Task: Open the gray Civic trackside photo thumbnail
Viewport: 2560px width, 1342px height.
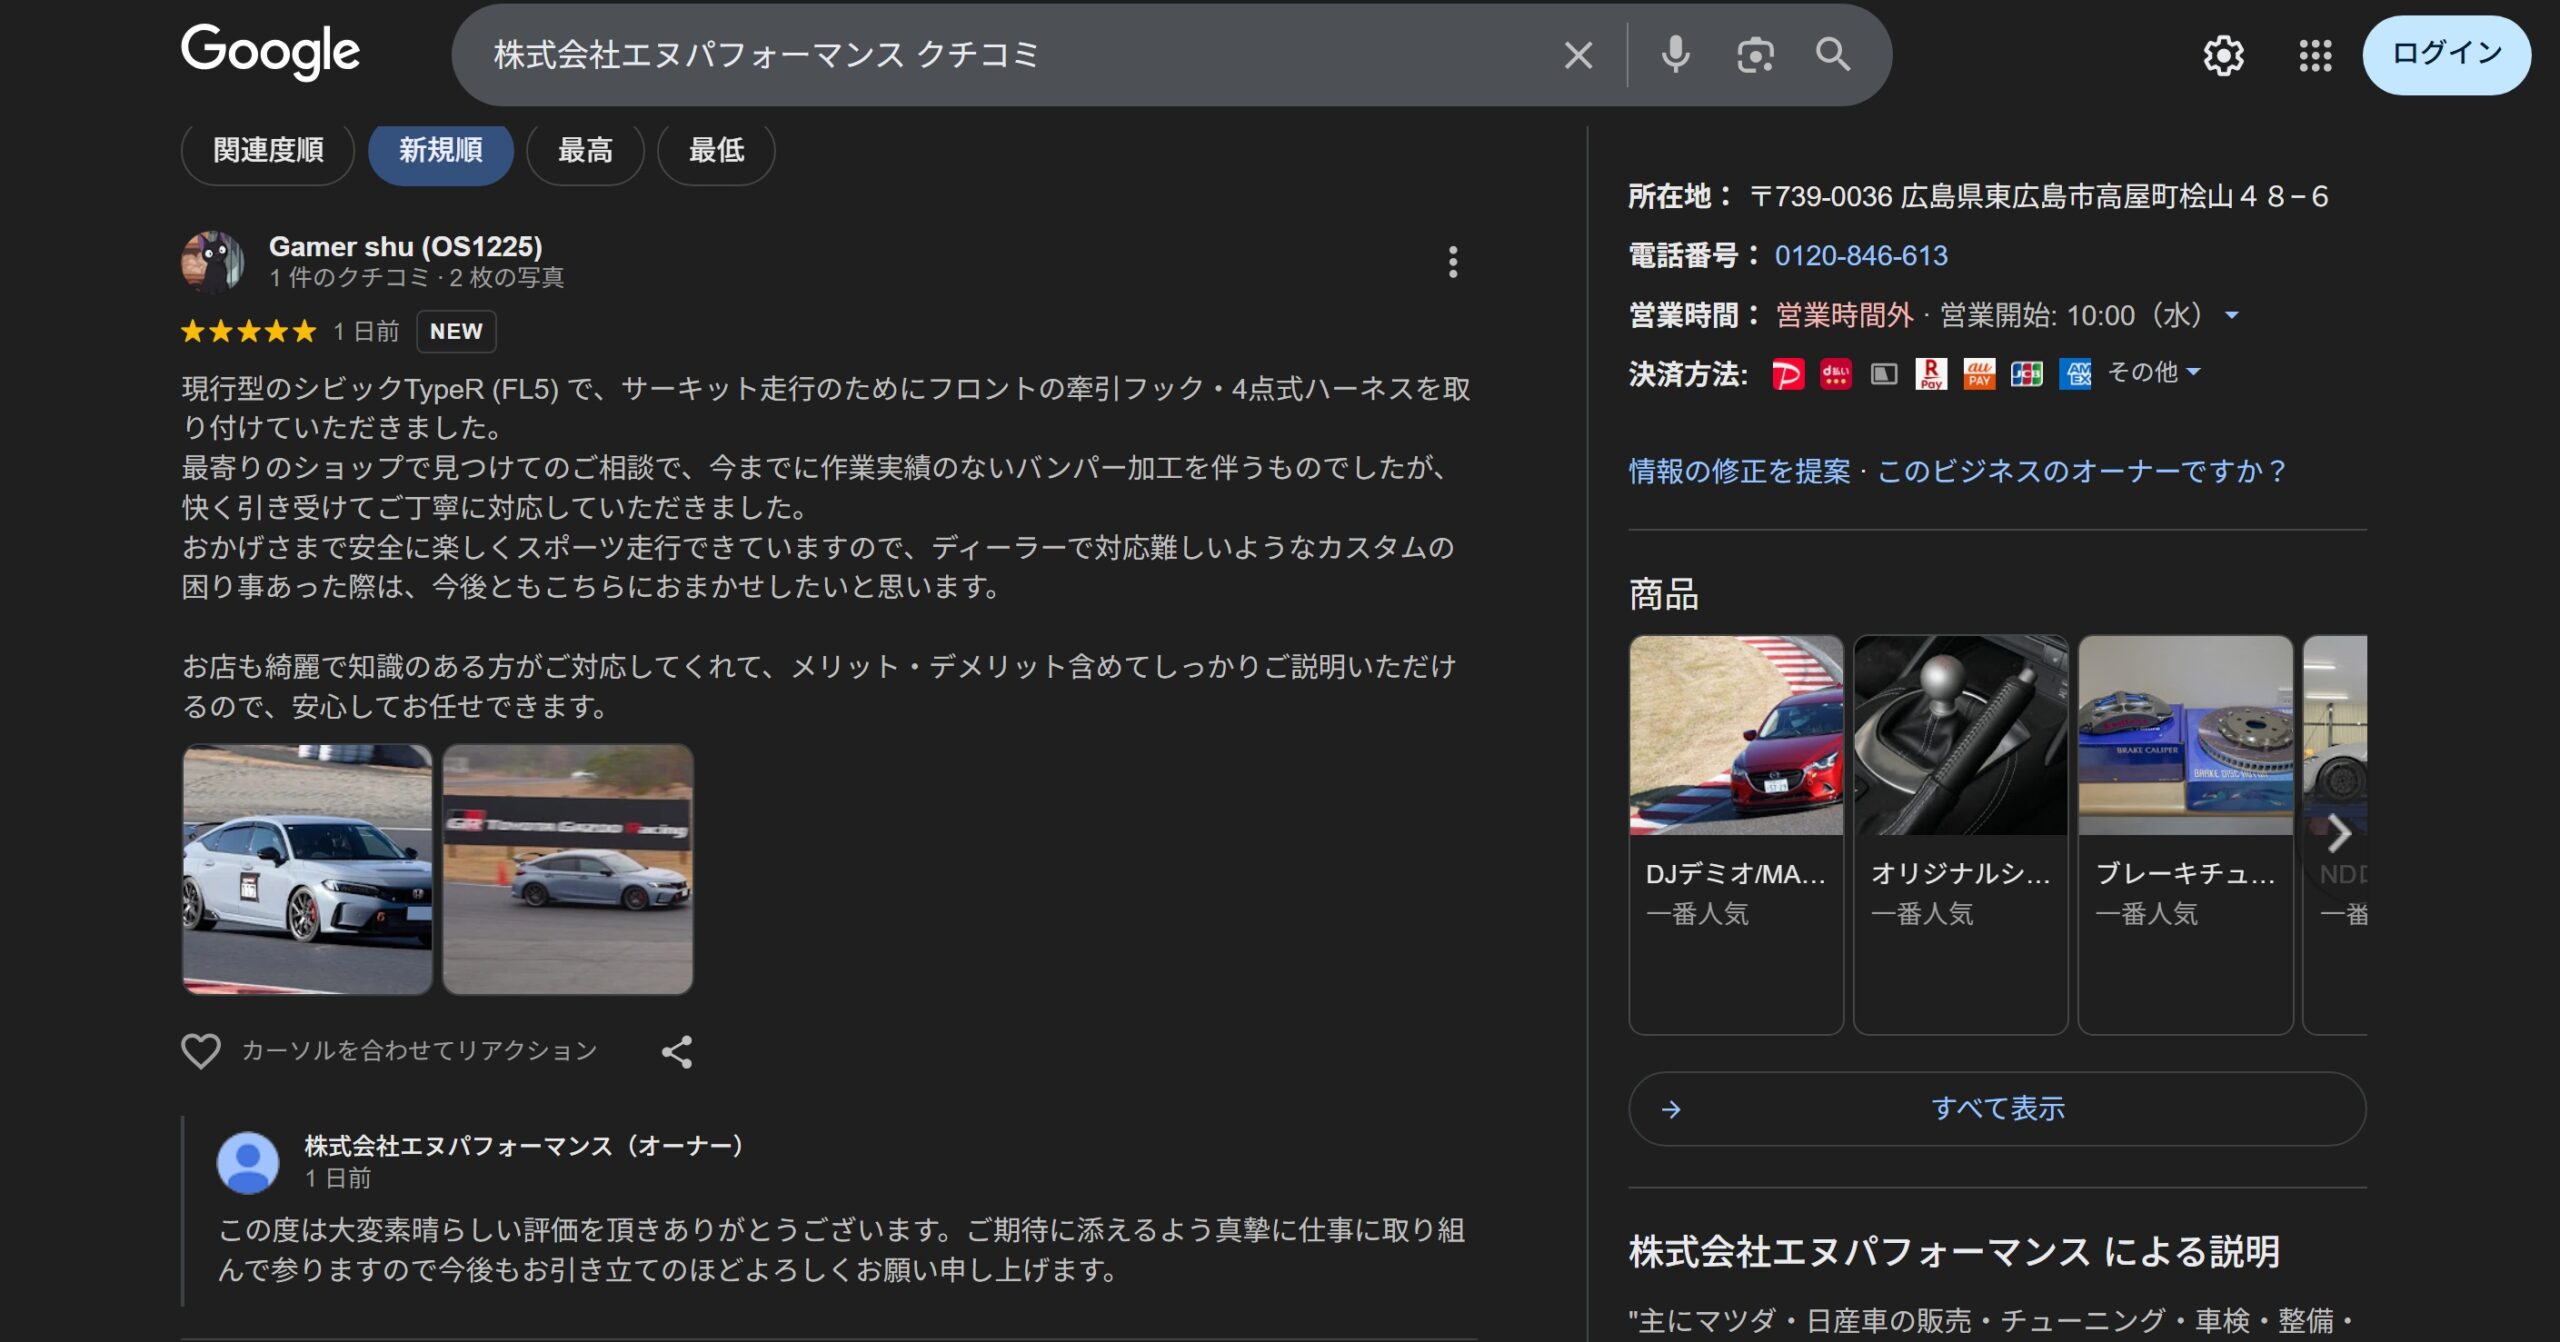Action: [x=568, y=869]
